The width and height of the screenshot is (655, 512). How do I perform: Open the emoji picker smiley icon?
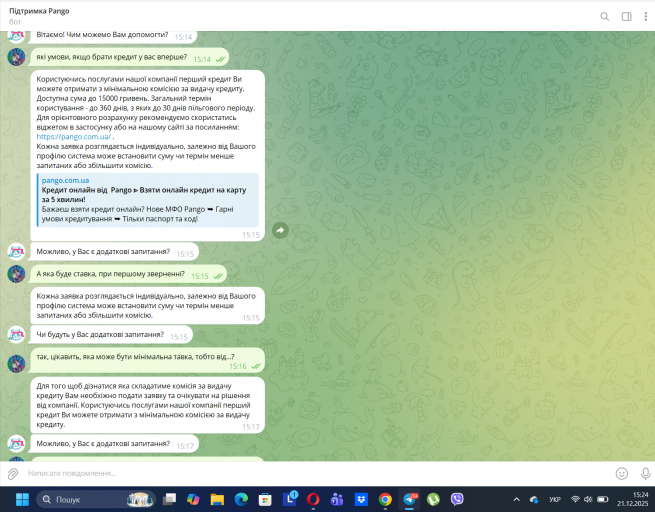click(622, 473)
